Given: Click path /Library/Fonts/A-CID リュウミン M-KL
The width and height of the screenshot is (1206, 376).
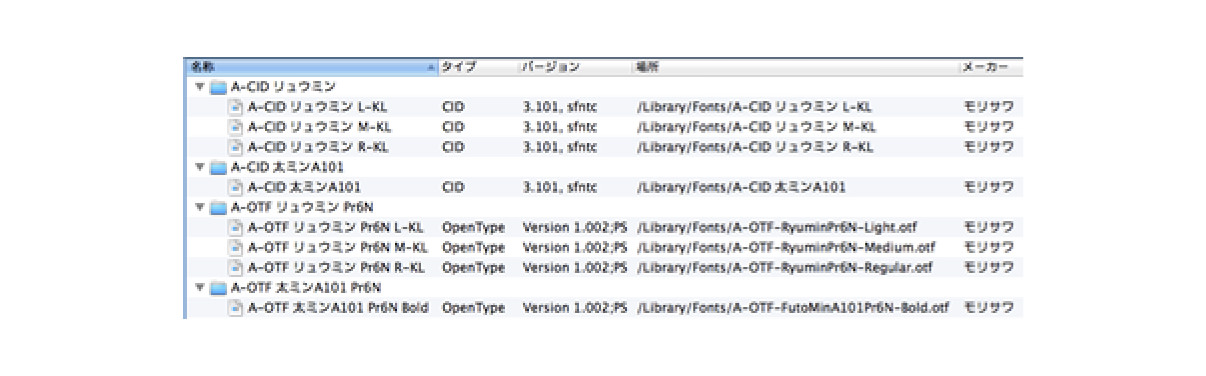Looking at the screenshot, I should click(x=756, y=126).
